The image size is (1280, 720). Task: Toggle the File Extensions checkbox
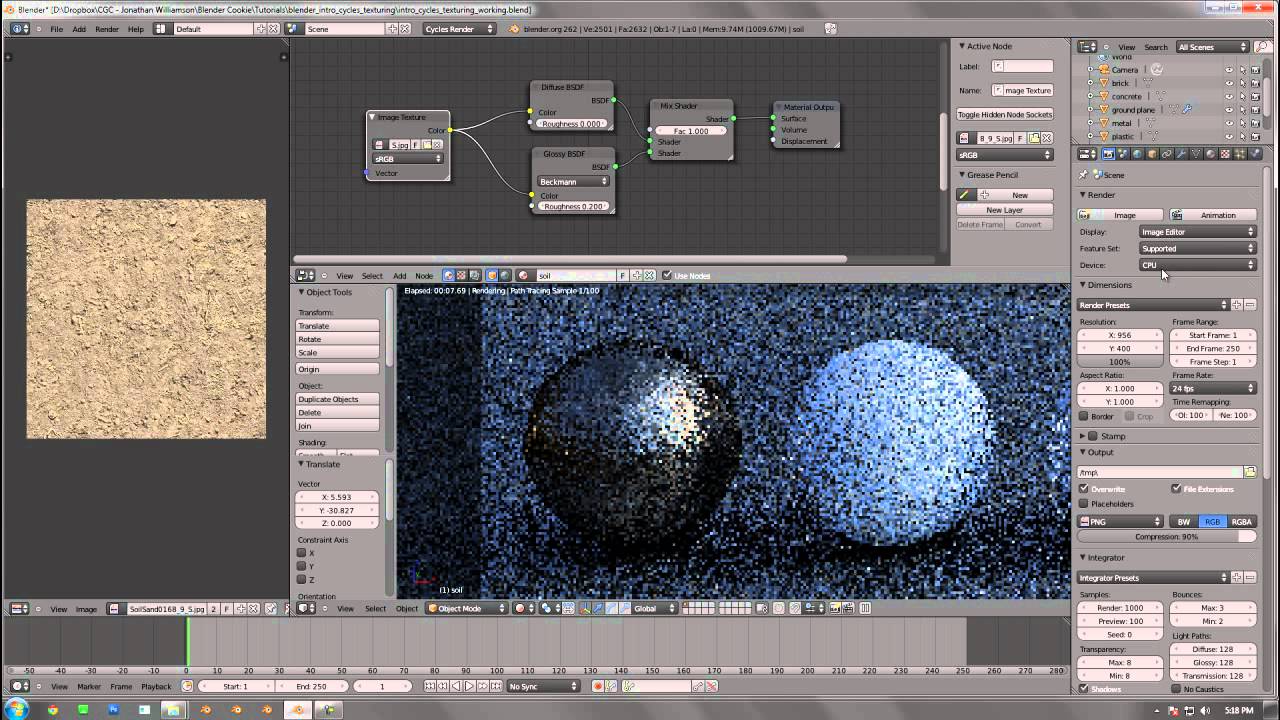click(1176, 489)
